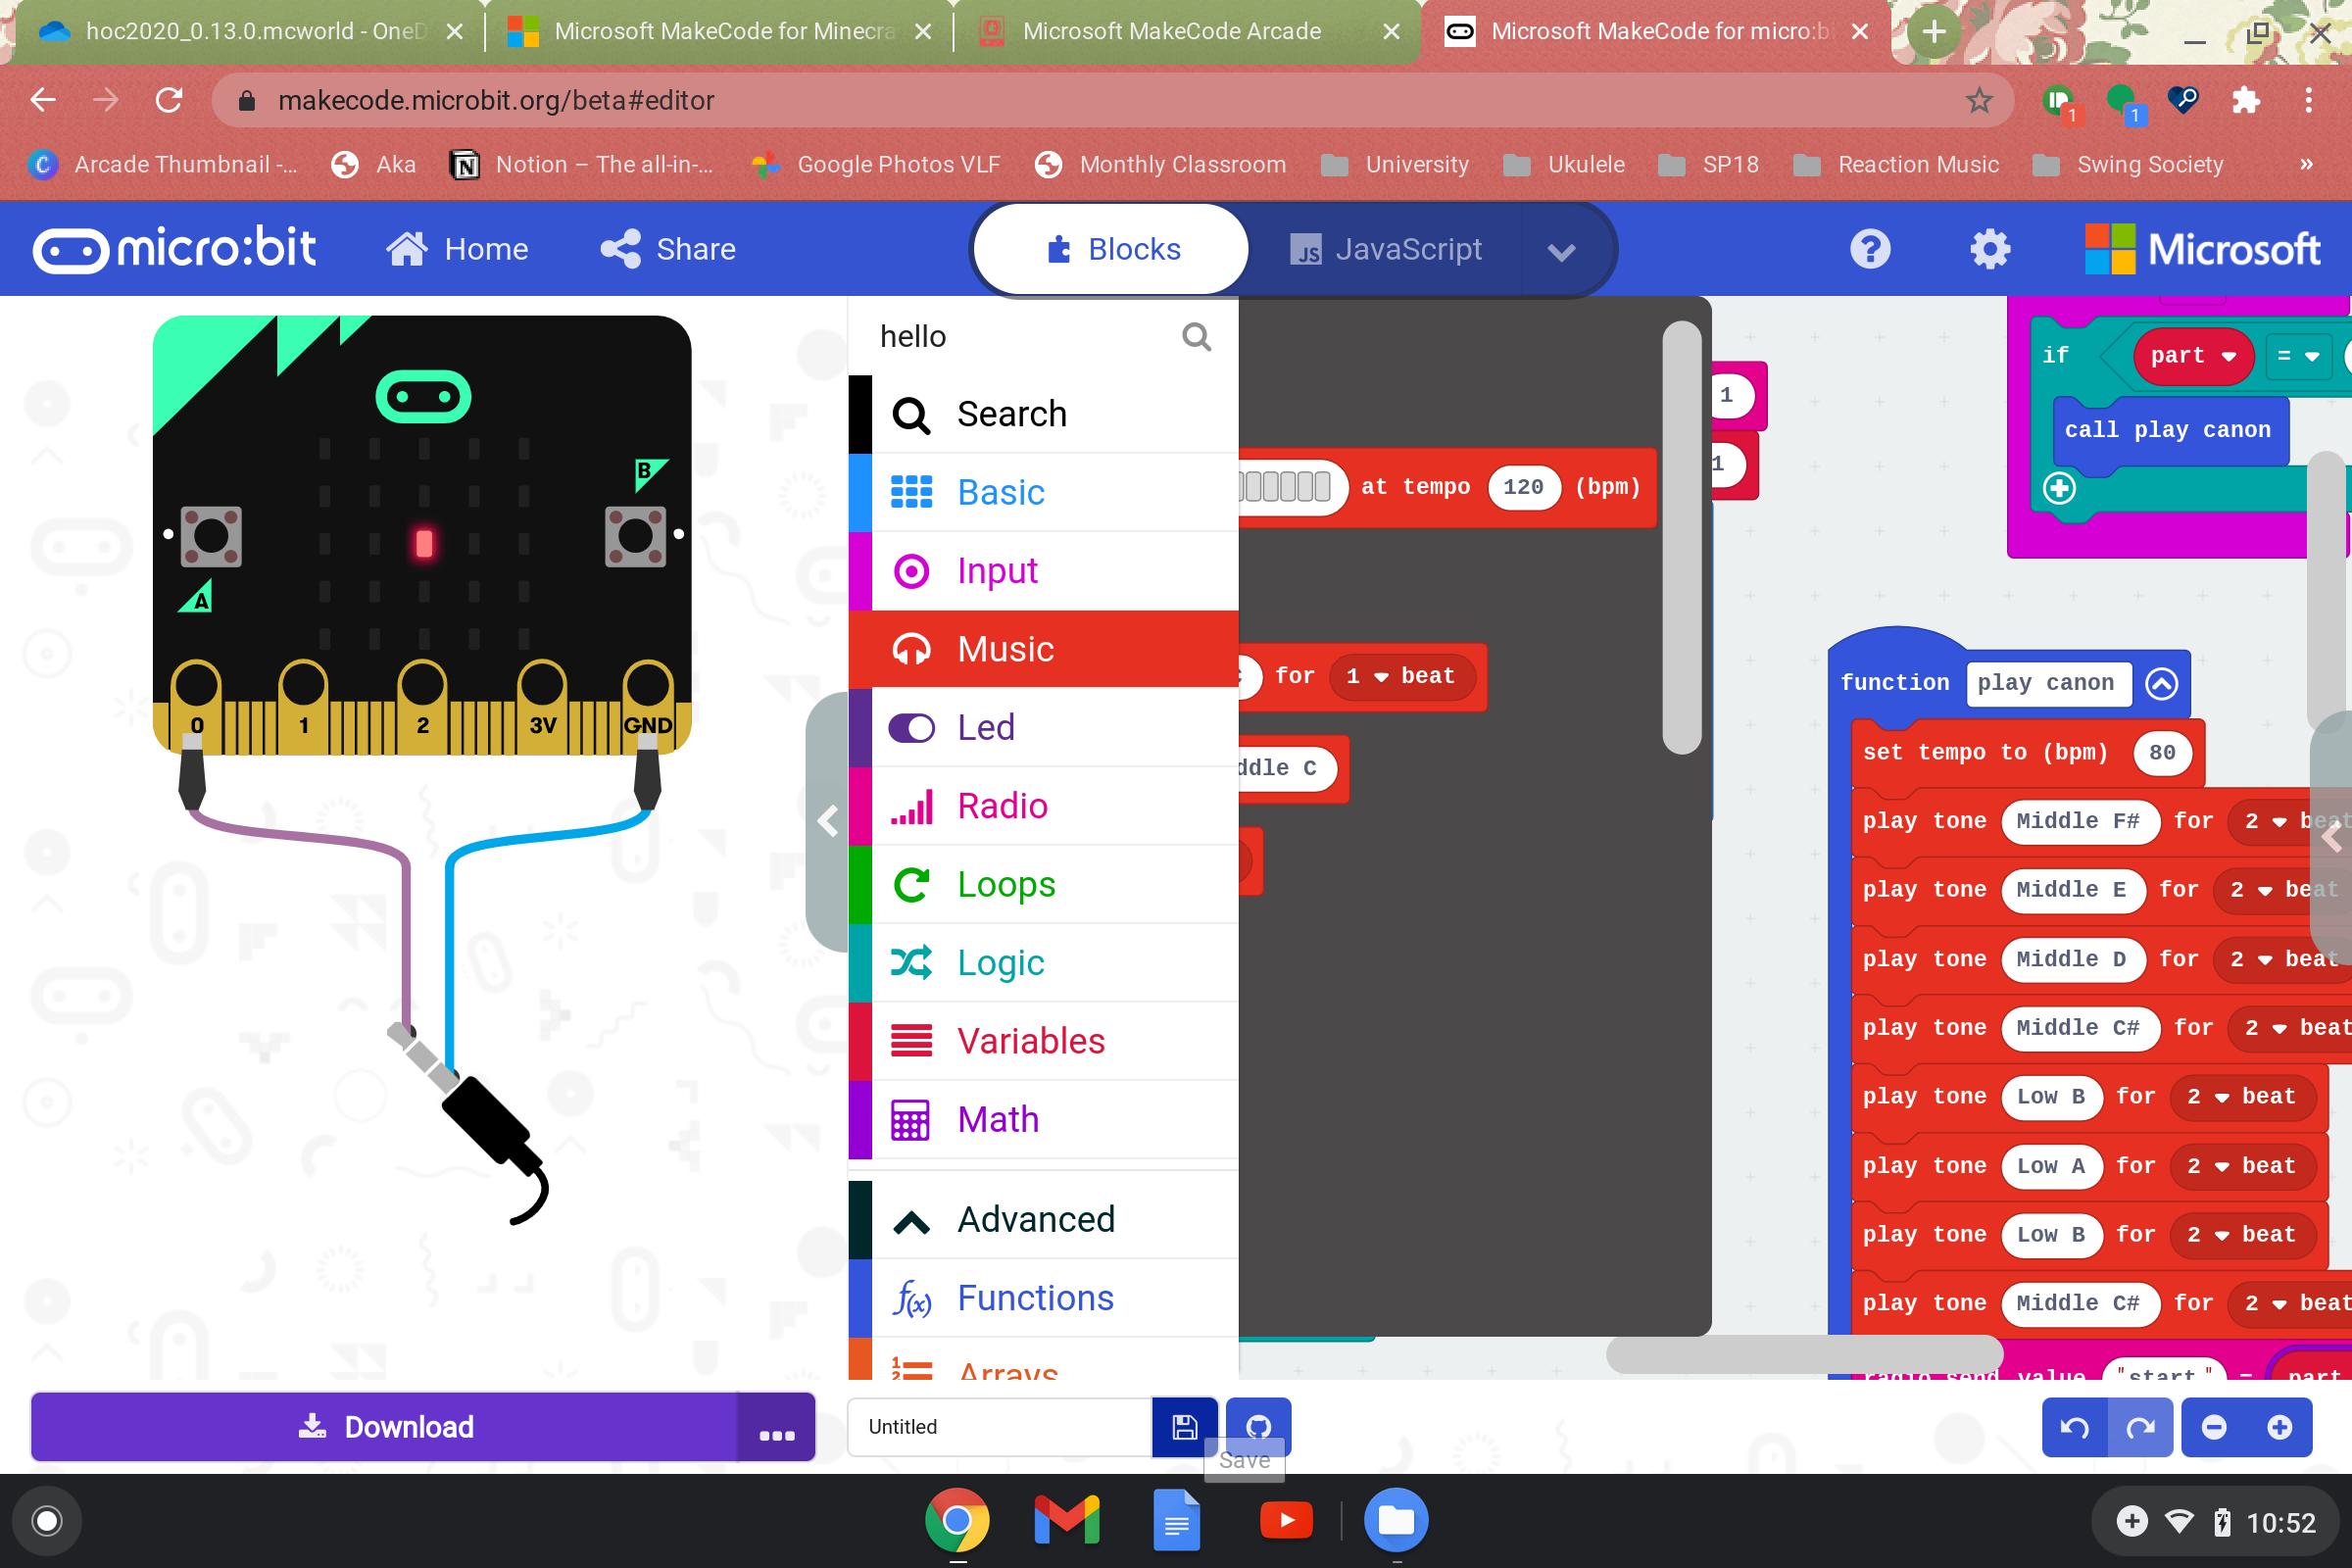2352x1568 pixels.
Task: Open the Help question mark menu
Action: pos(1870,249)
